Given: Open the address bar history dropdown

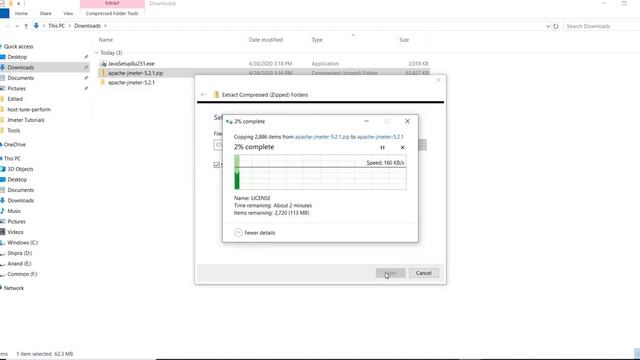Looking at the screenshot, I should 548,26.
